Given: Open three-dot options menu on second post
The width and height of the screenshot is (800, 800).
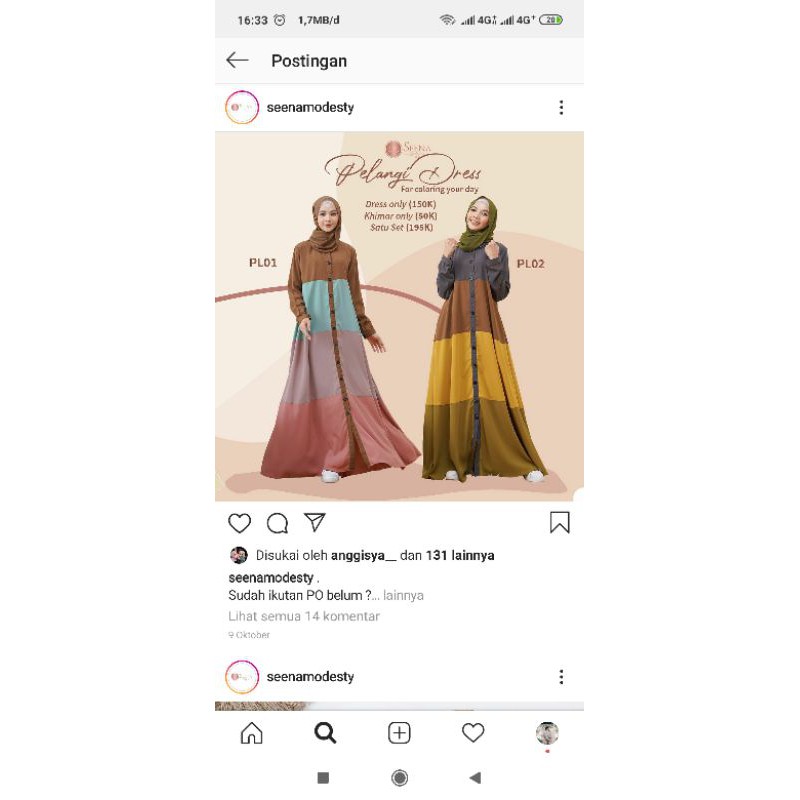Looking at the screenshot, I should pyautogui.click(x=561, y=677).
